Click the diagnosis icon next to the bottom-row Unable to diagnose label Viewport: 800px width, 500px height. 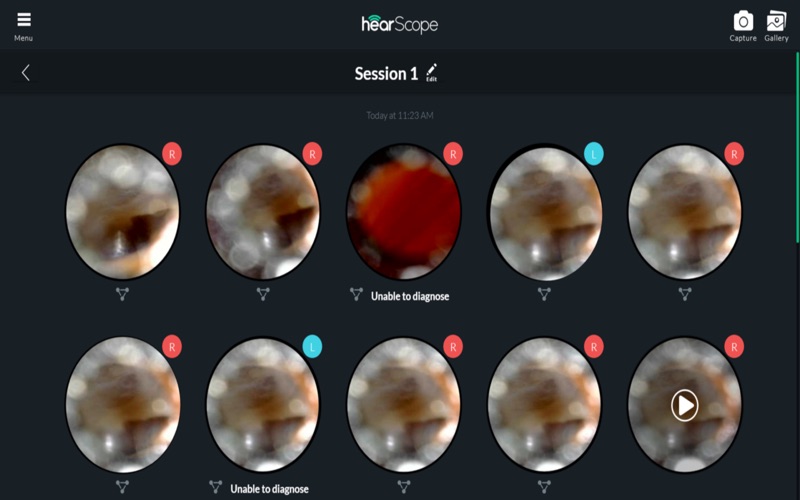tap(216, 487)
